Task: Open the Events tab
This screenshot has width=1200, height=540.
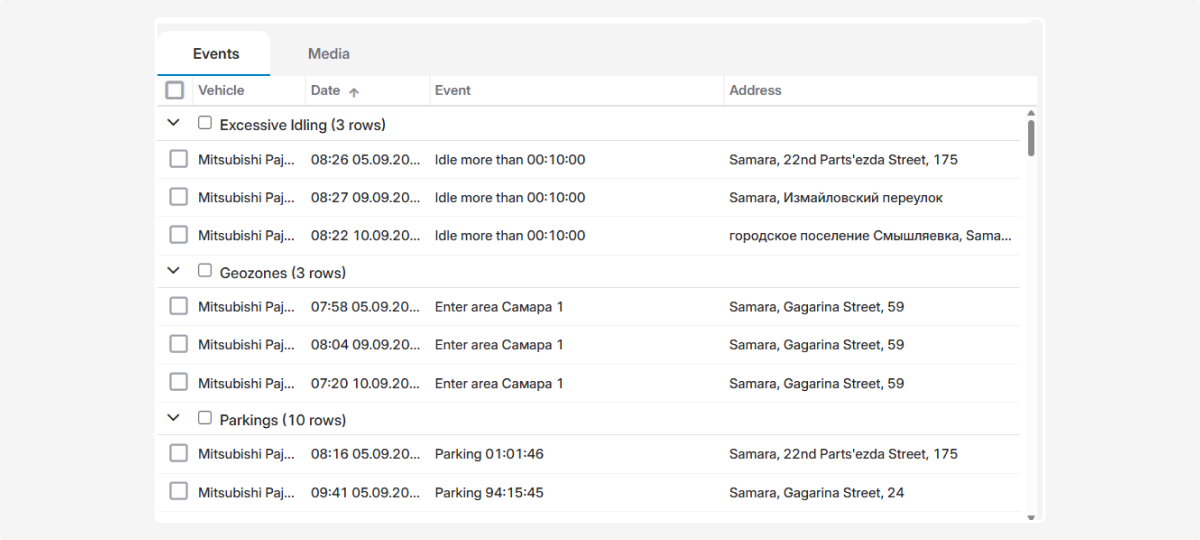Action: [215, 54]
